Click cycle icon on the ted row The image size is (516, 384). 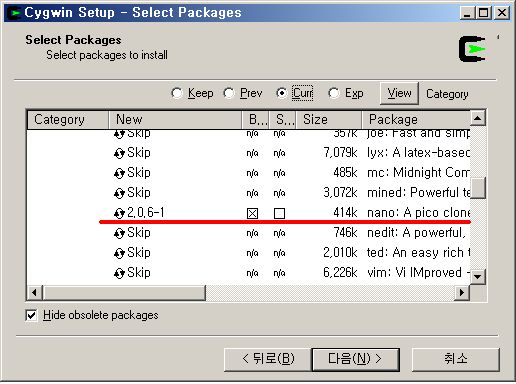point(119,253)
